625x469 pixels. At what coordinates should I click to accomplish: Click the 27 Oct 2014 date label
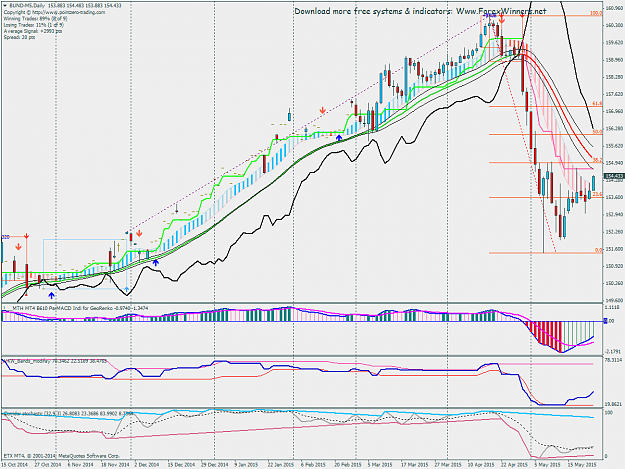(48, 465)
